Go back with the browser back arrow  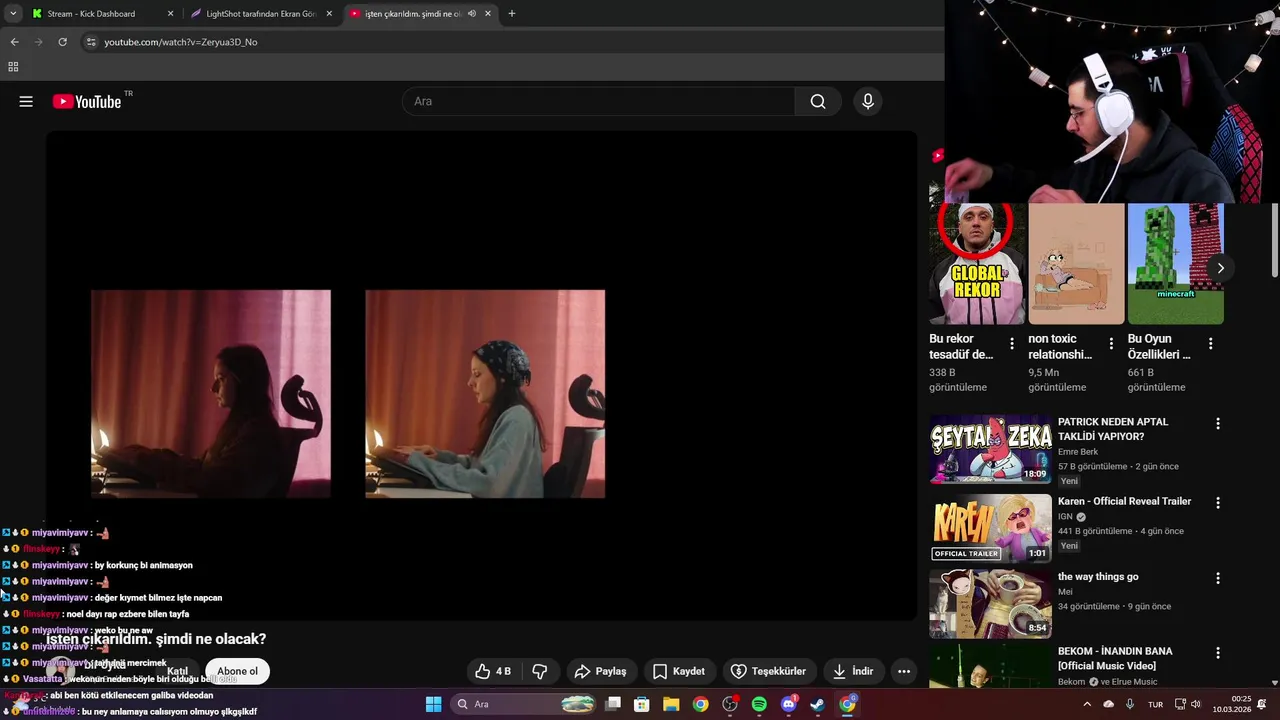[x=14, y=42]
